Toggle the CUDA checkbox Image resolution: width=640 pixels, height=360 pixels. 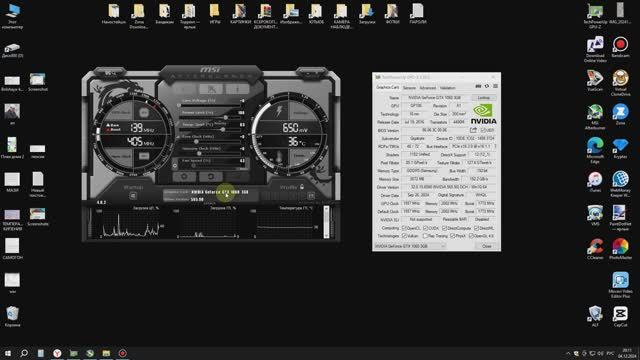tap(425, 228)
